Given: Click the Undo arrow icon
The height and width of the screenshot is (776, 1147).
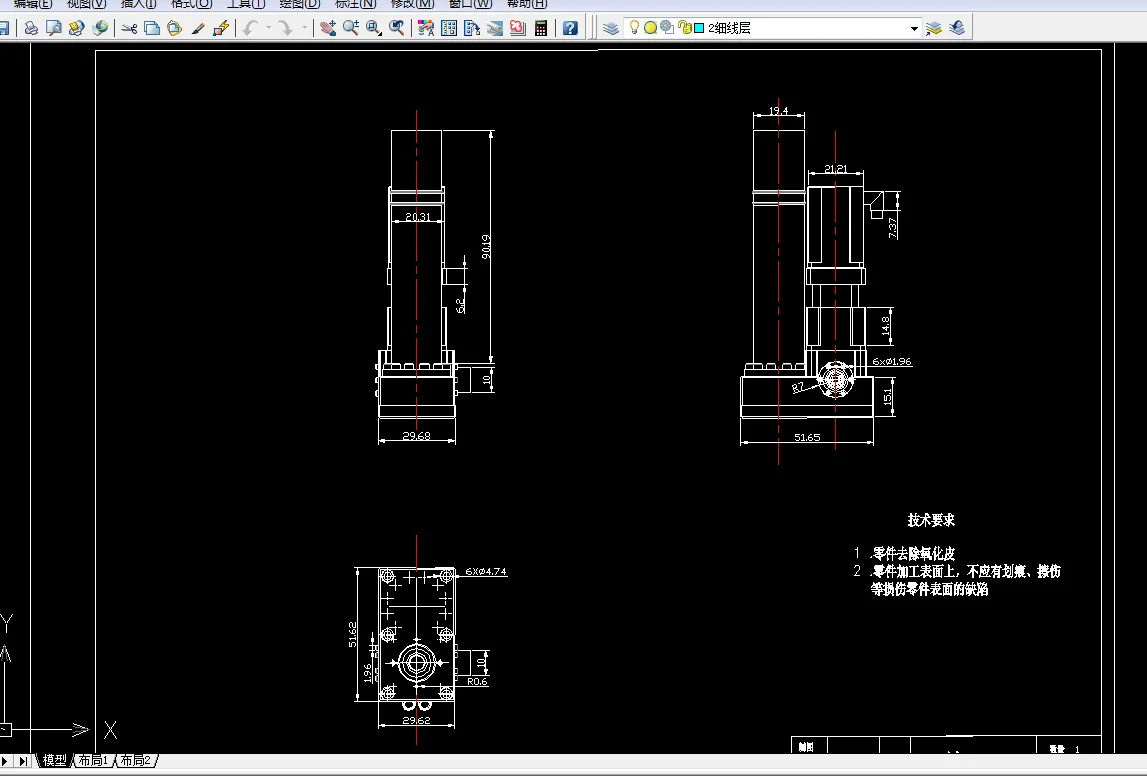Looking at the screenshot, I should point(251,28).
